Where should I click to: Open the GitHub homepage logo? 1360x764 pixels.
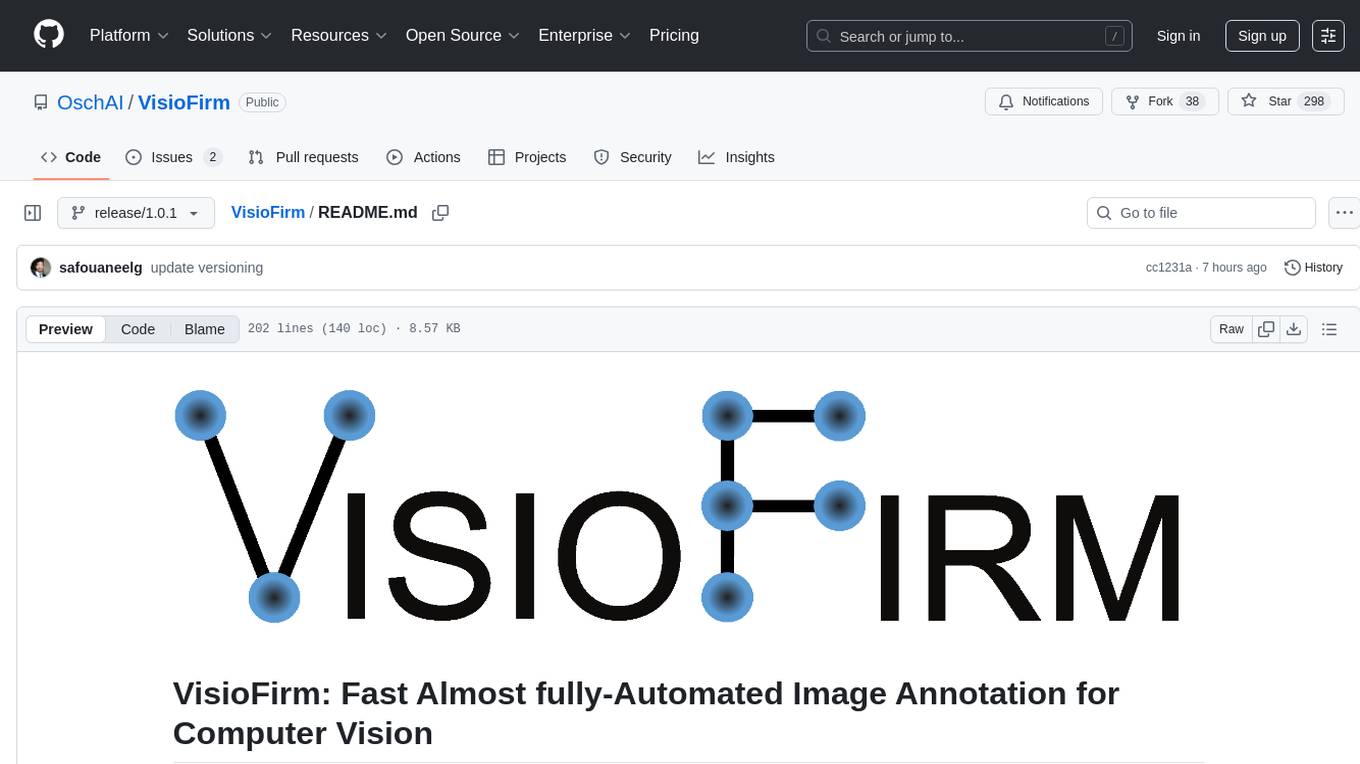click(x=49, y=35)
